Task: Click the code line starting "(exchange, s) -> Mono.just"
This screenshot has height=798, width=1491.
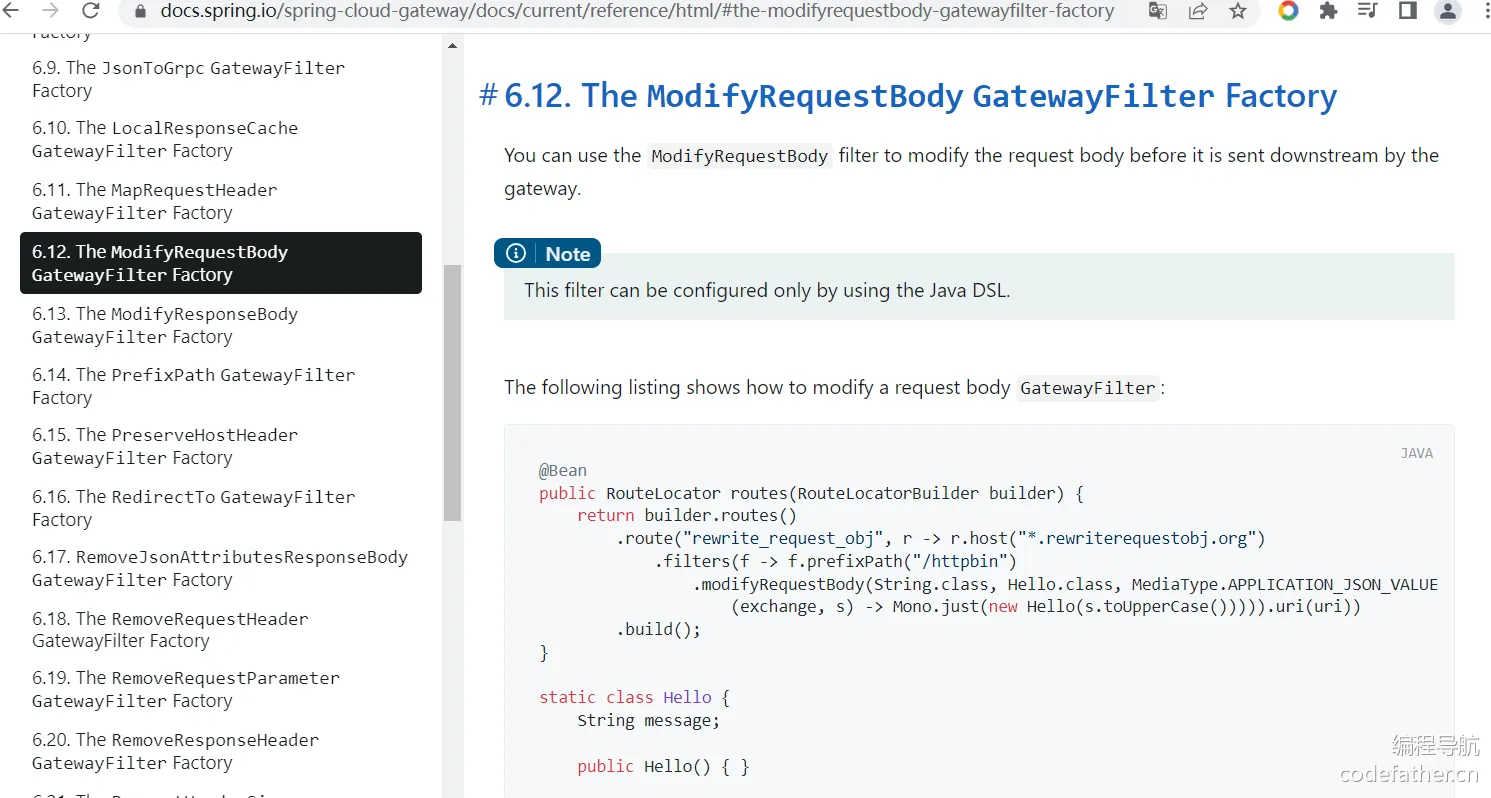Action: coord(1047,607)
